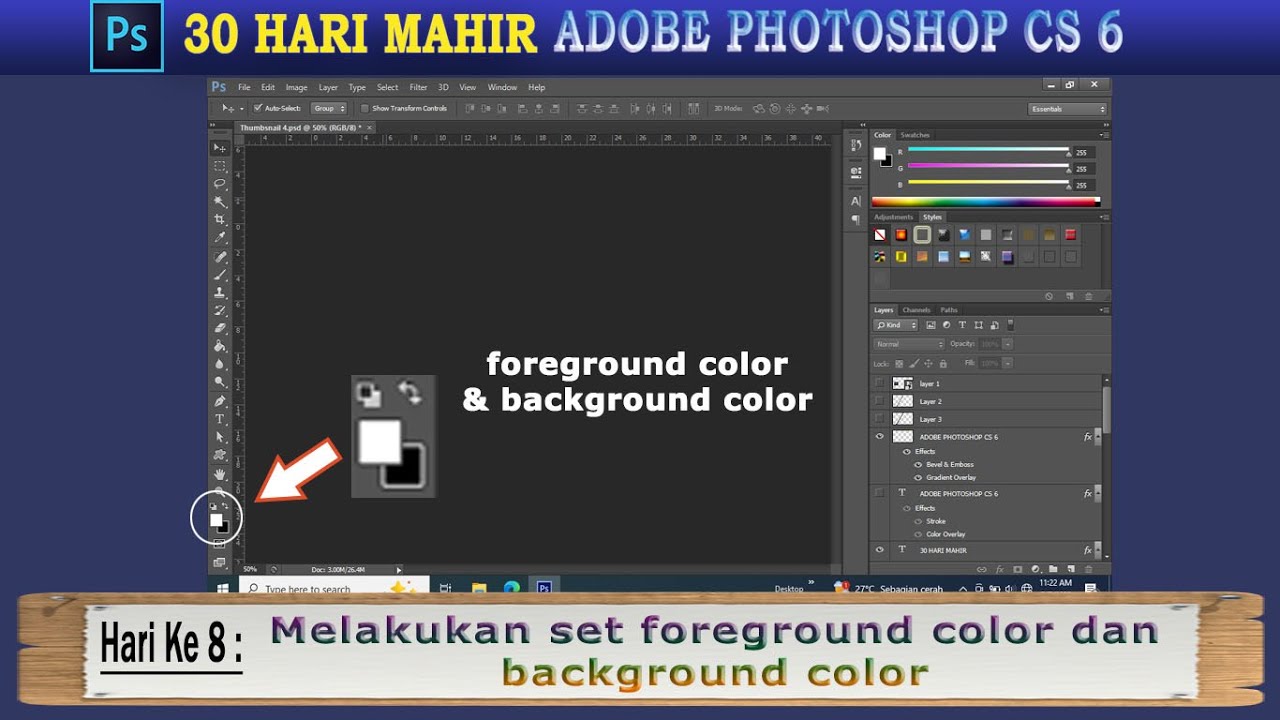Image resolution: width=1280 pixels, height=720 pixels.
Task: Click the zoom percentage field 50%
Action: point(251,569)
